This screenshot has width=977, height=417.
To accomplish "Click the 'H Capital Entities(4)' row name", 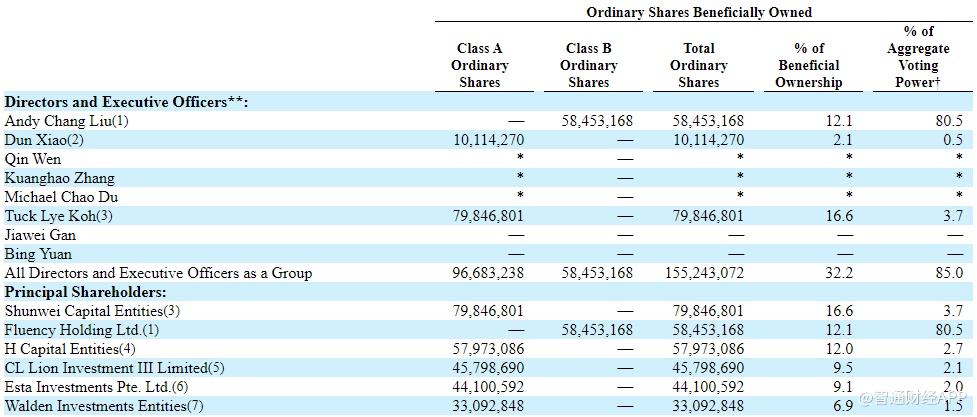I will click(70, 348).
